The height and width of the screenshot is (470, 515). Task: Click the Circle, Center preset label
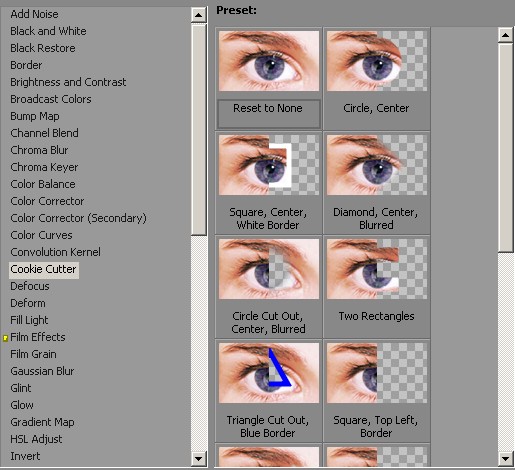376,108
